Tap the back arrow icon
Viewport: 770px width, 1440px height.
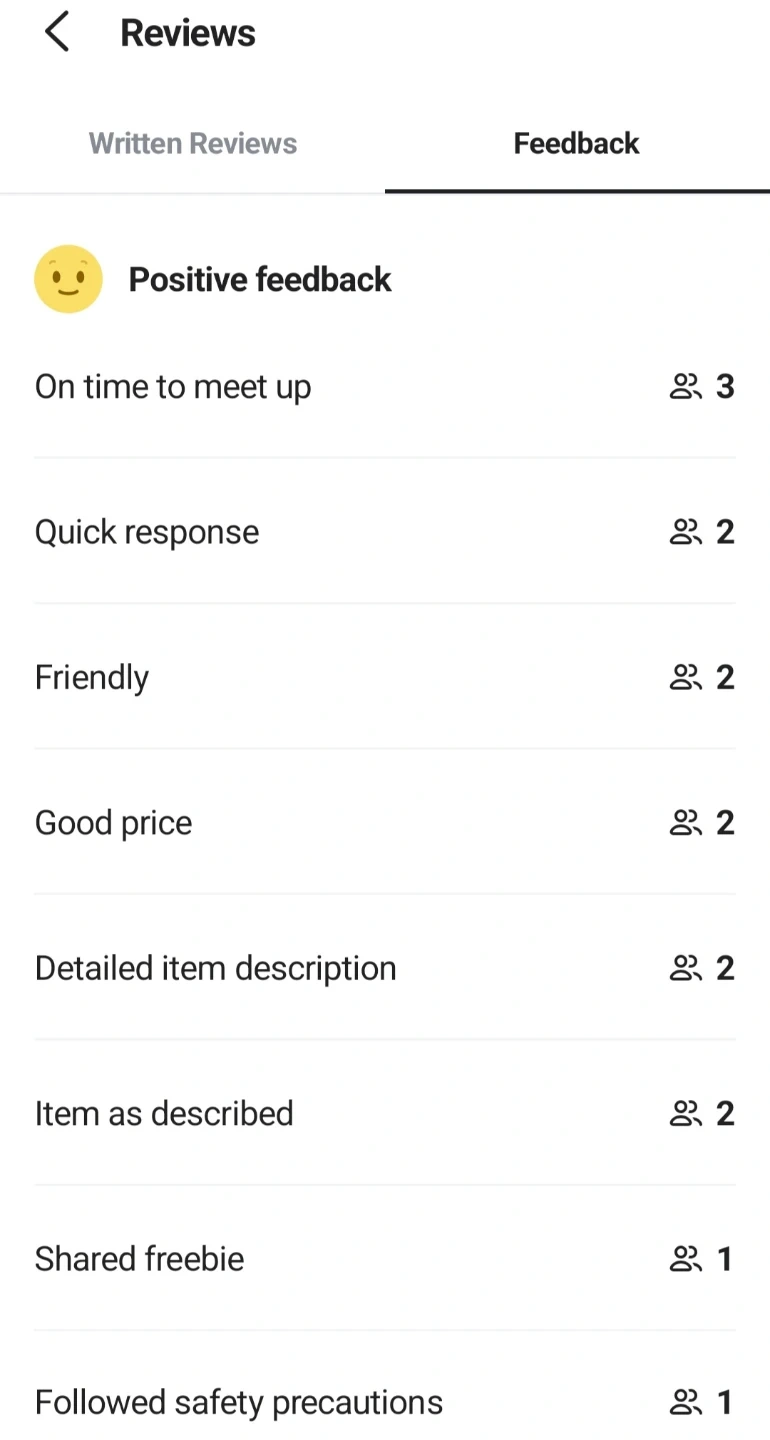point(57,33)
